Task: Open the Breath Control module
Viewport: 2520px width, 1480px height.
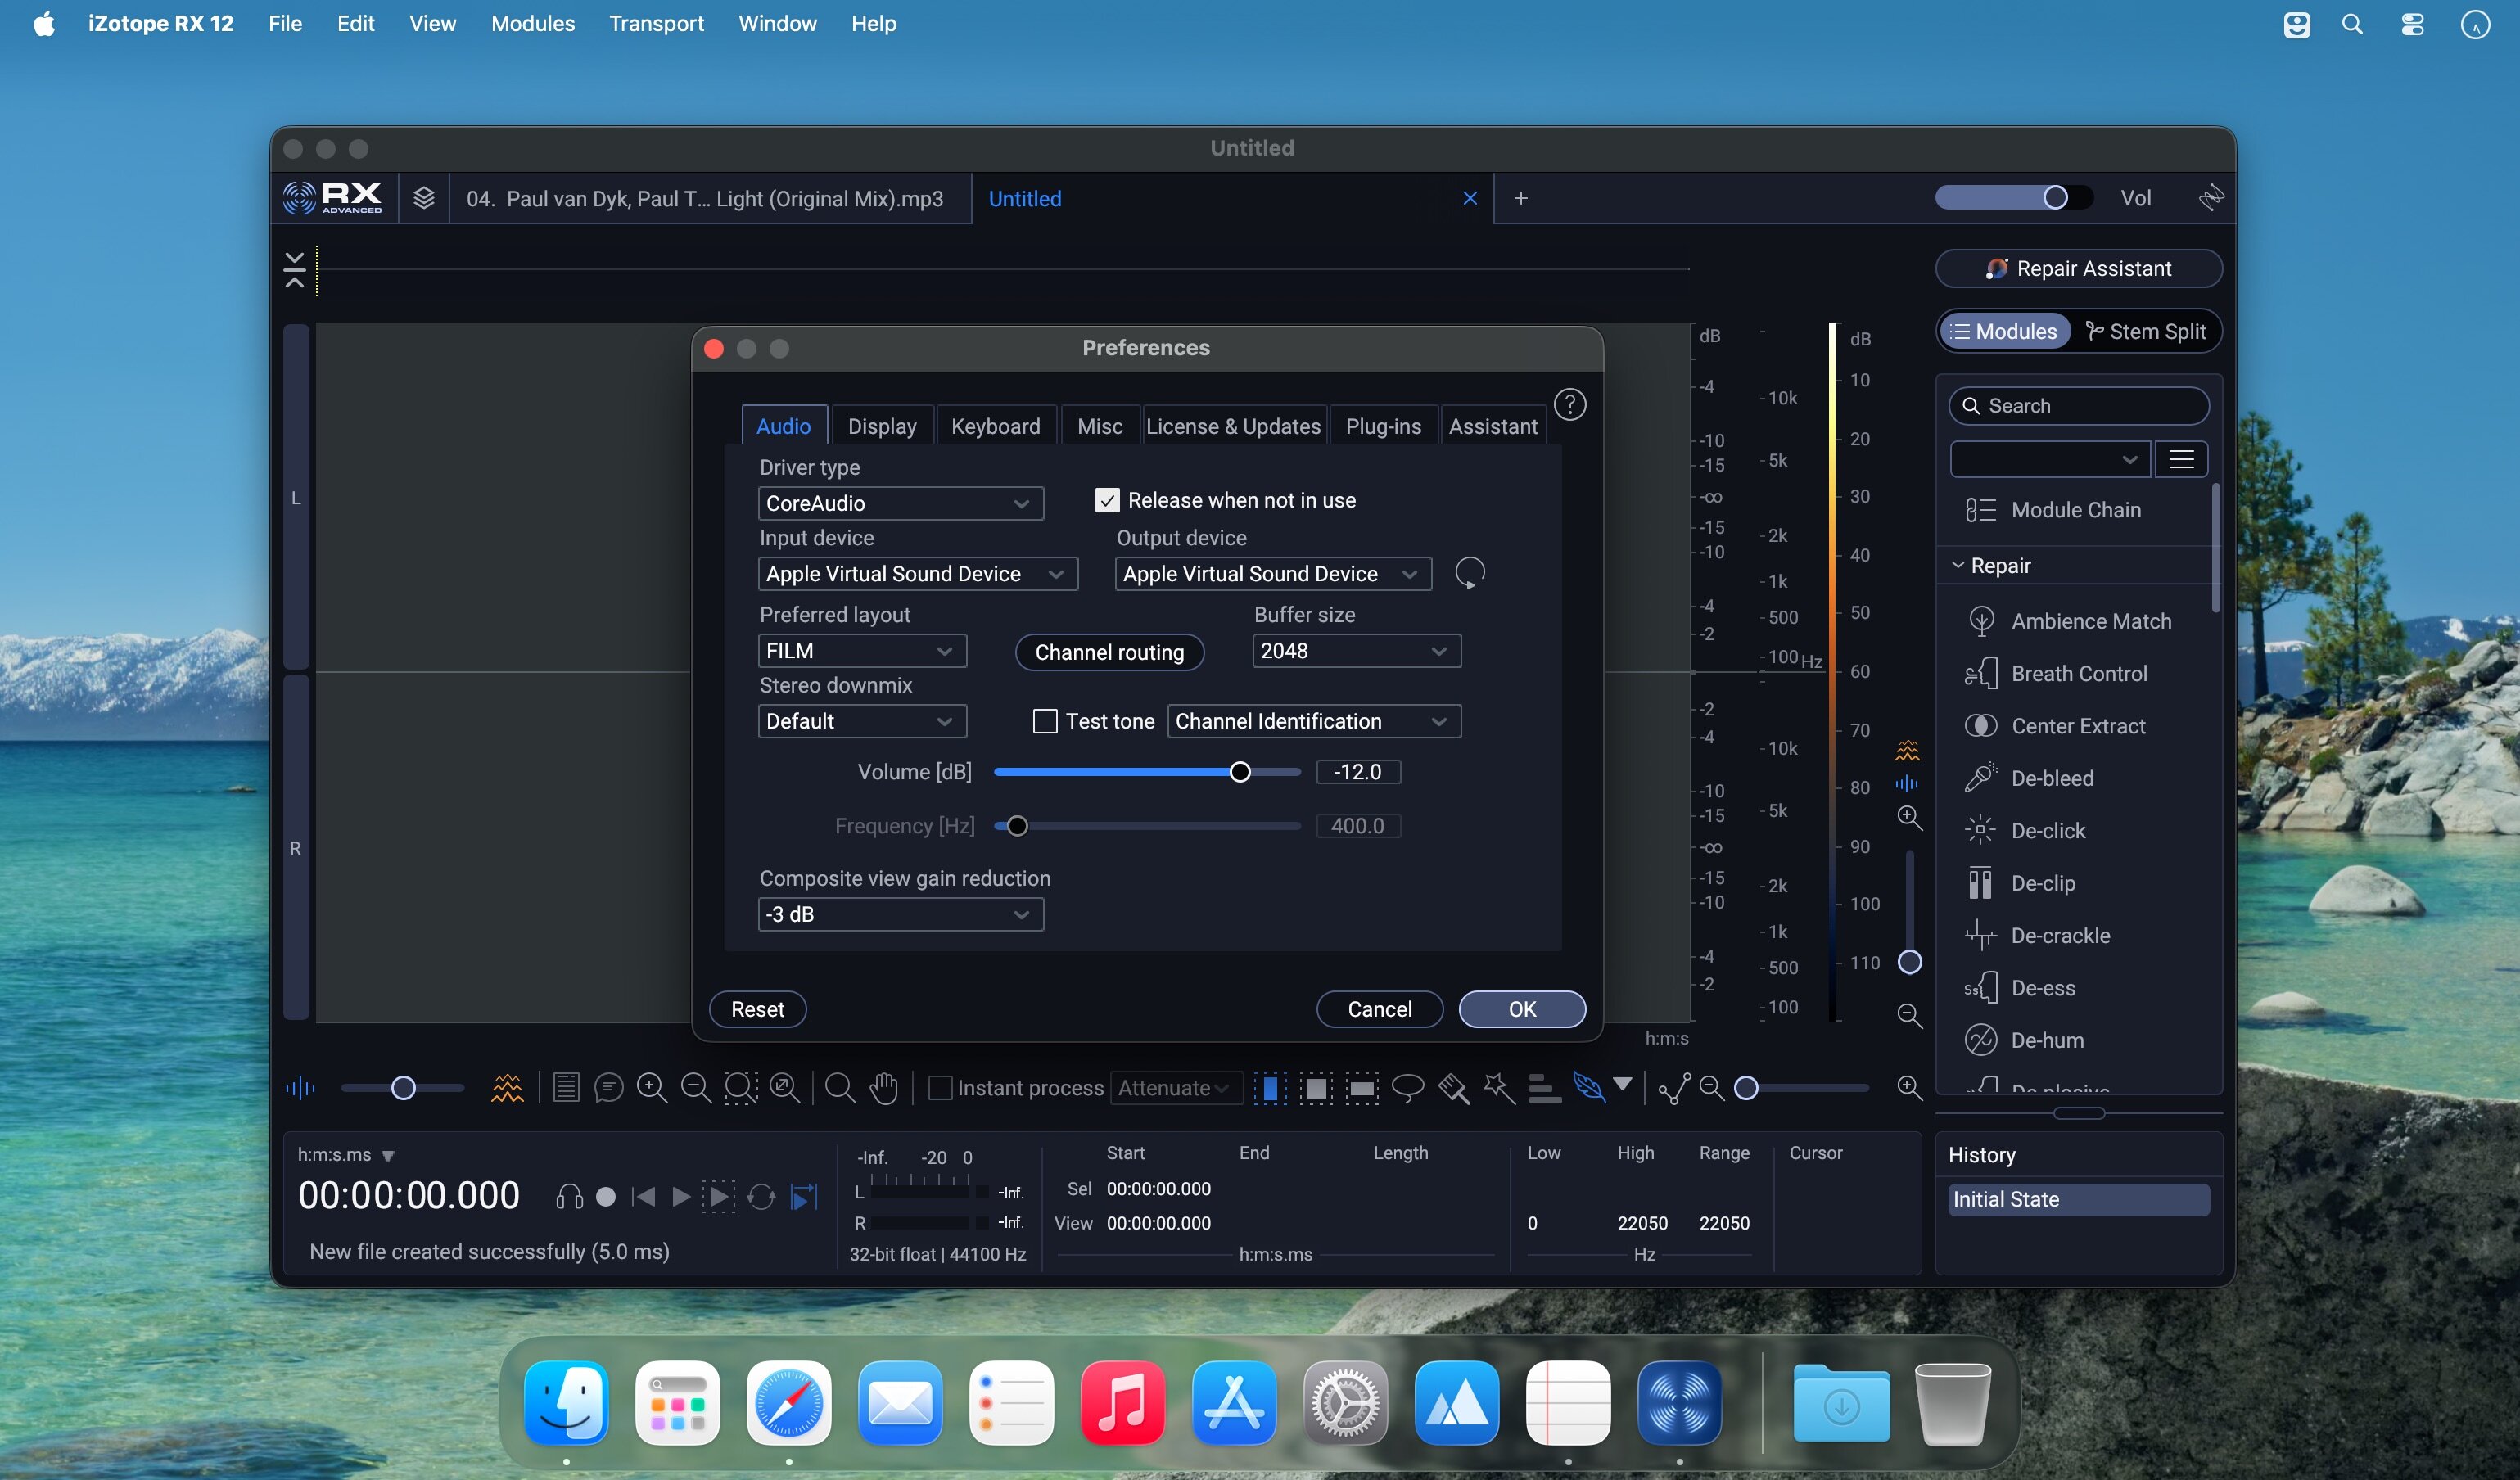Action: pyautogui.click(x=2078, y=674)
